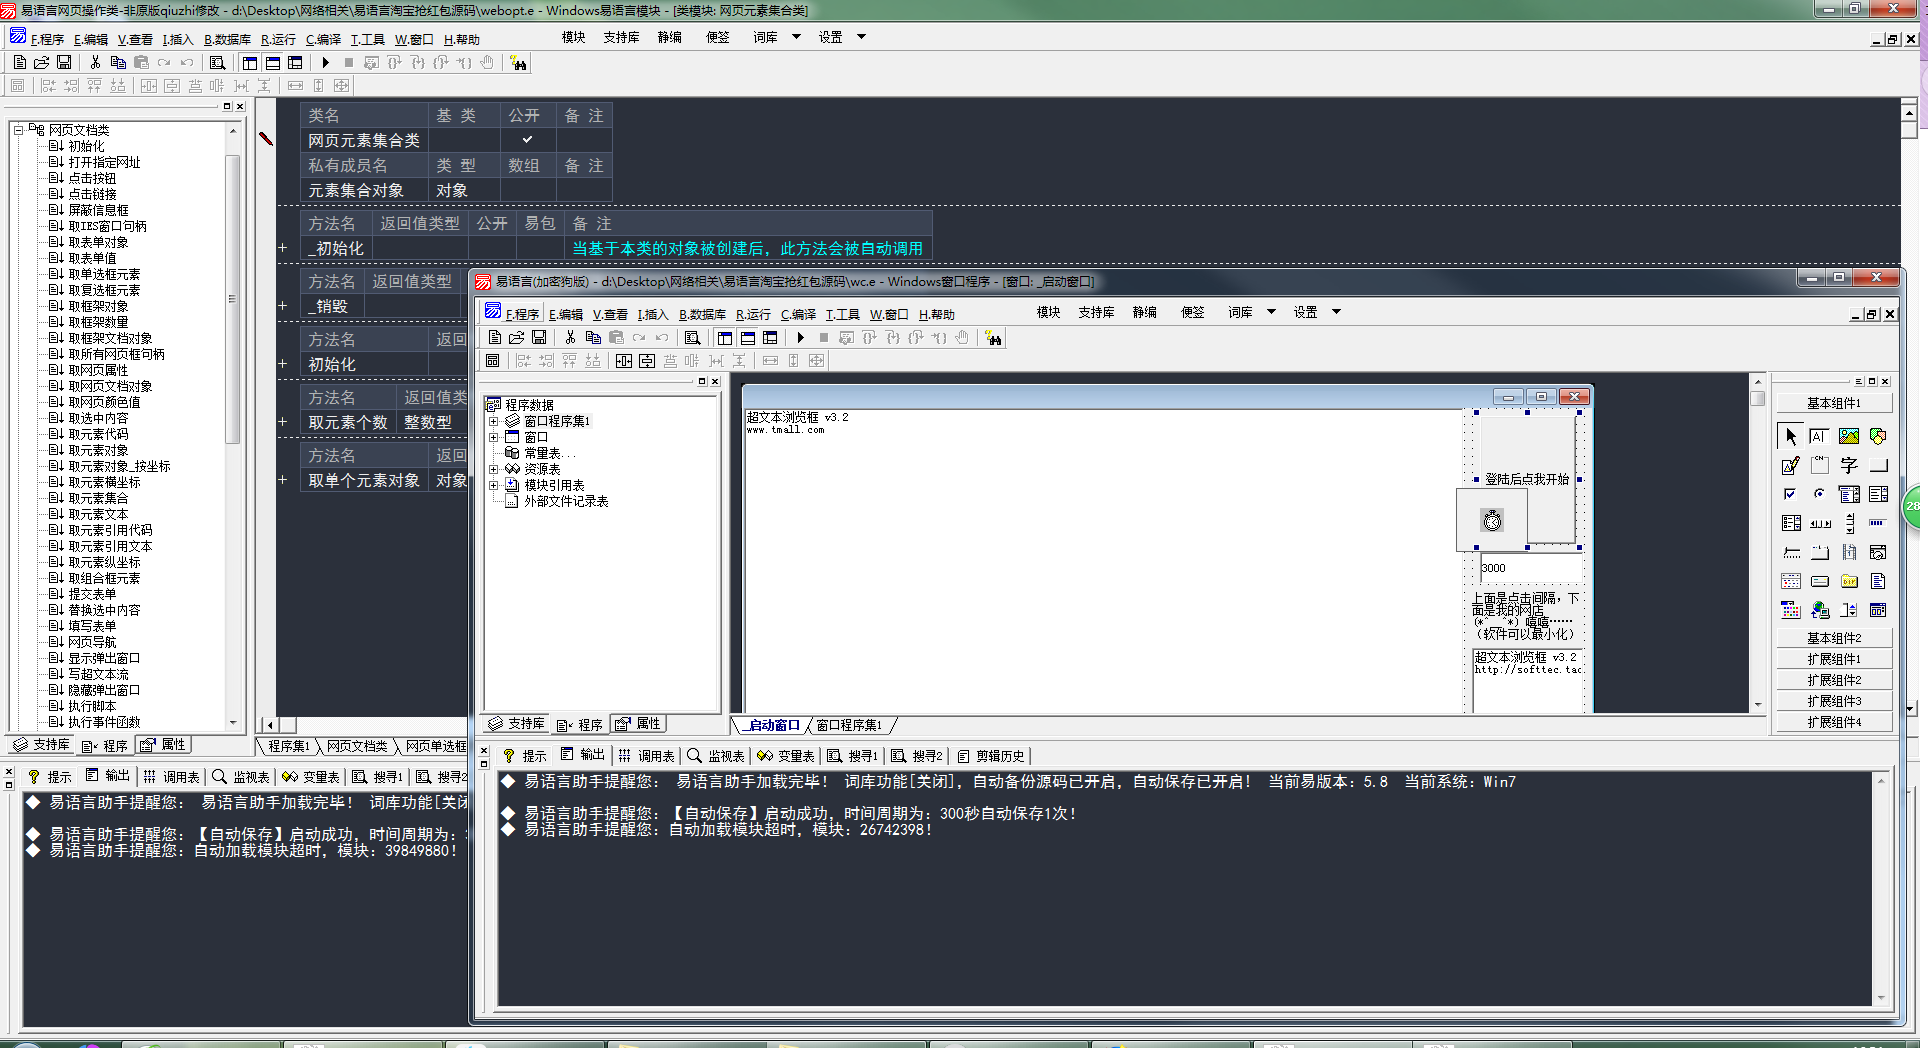This screenshot has height=1048, width=1928.
Task: Select the radio button component icon
Action: 1819,494
